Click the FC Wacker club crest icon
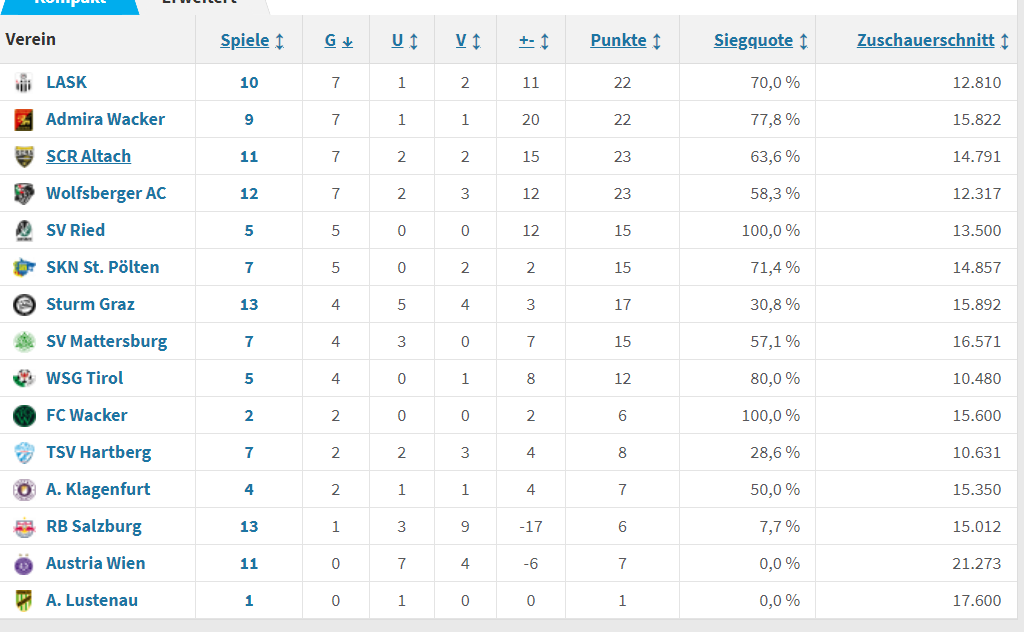 click(24, 415)
